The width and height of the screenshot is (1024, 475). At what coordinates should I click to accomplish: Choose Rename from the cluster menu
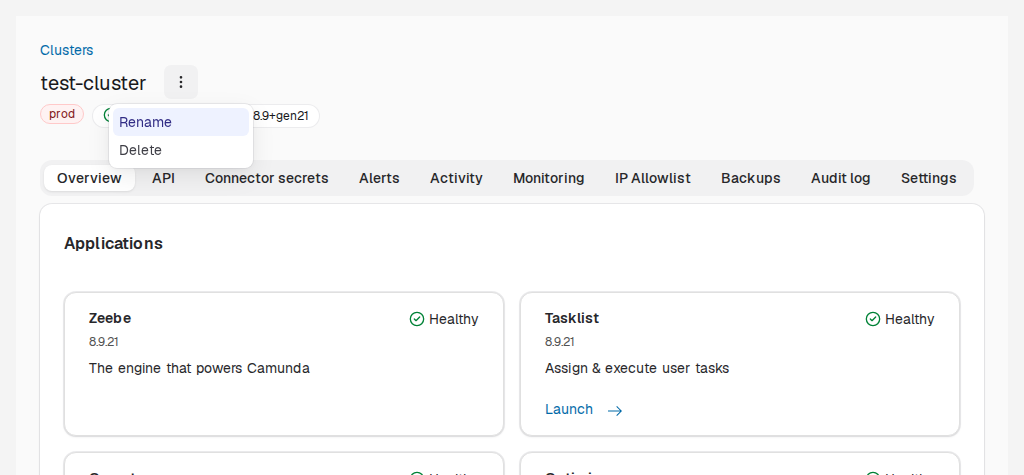pos(181,122)
